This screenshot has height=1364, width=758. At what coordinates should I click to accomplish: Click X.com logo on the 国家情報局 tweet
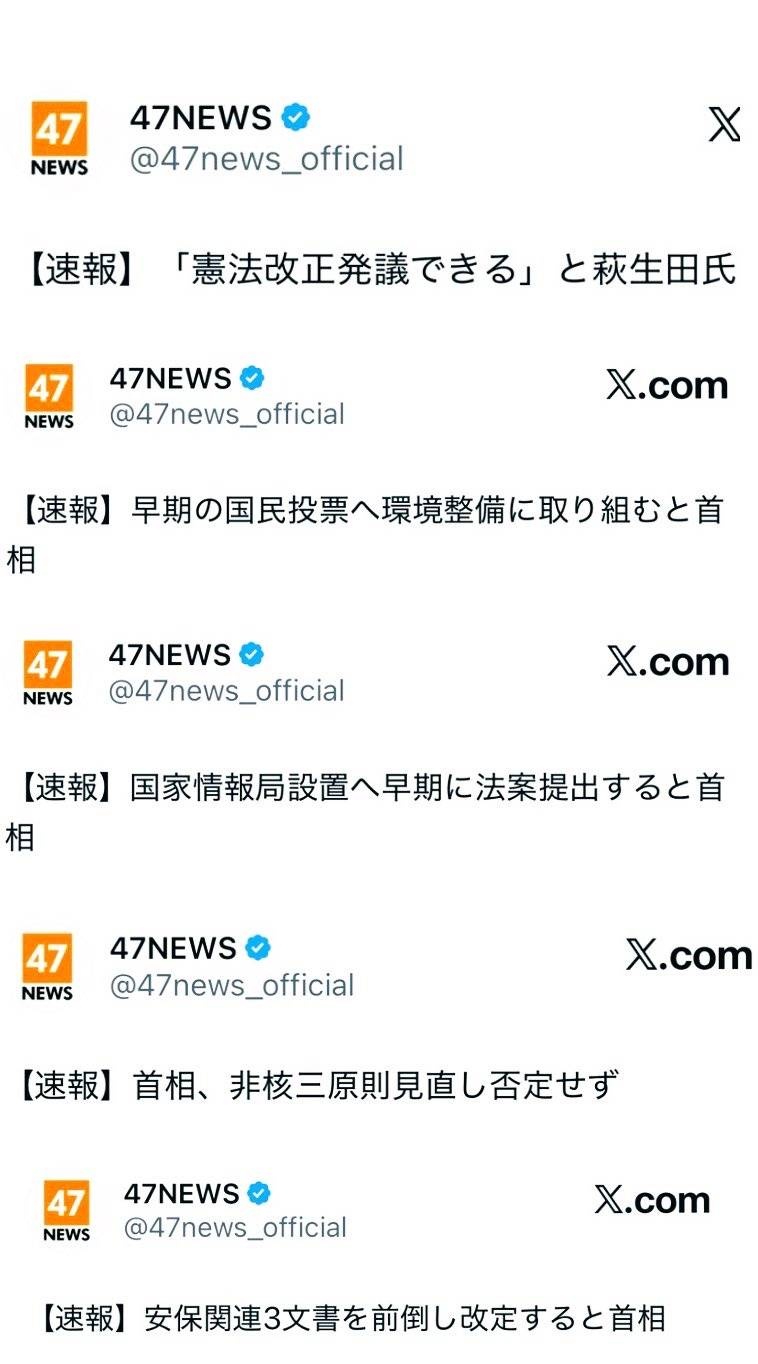click(667, 662)
